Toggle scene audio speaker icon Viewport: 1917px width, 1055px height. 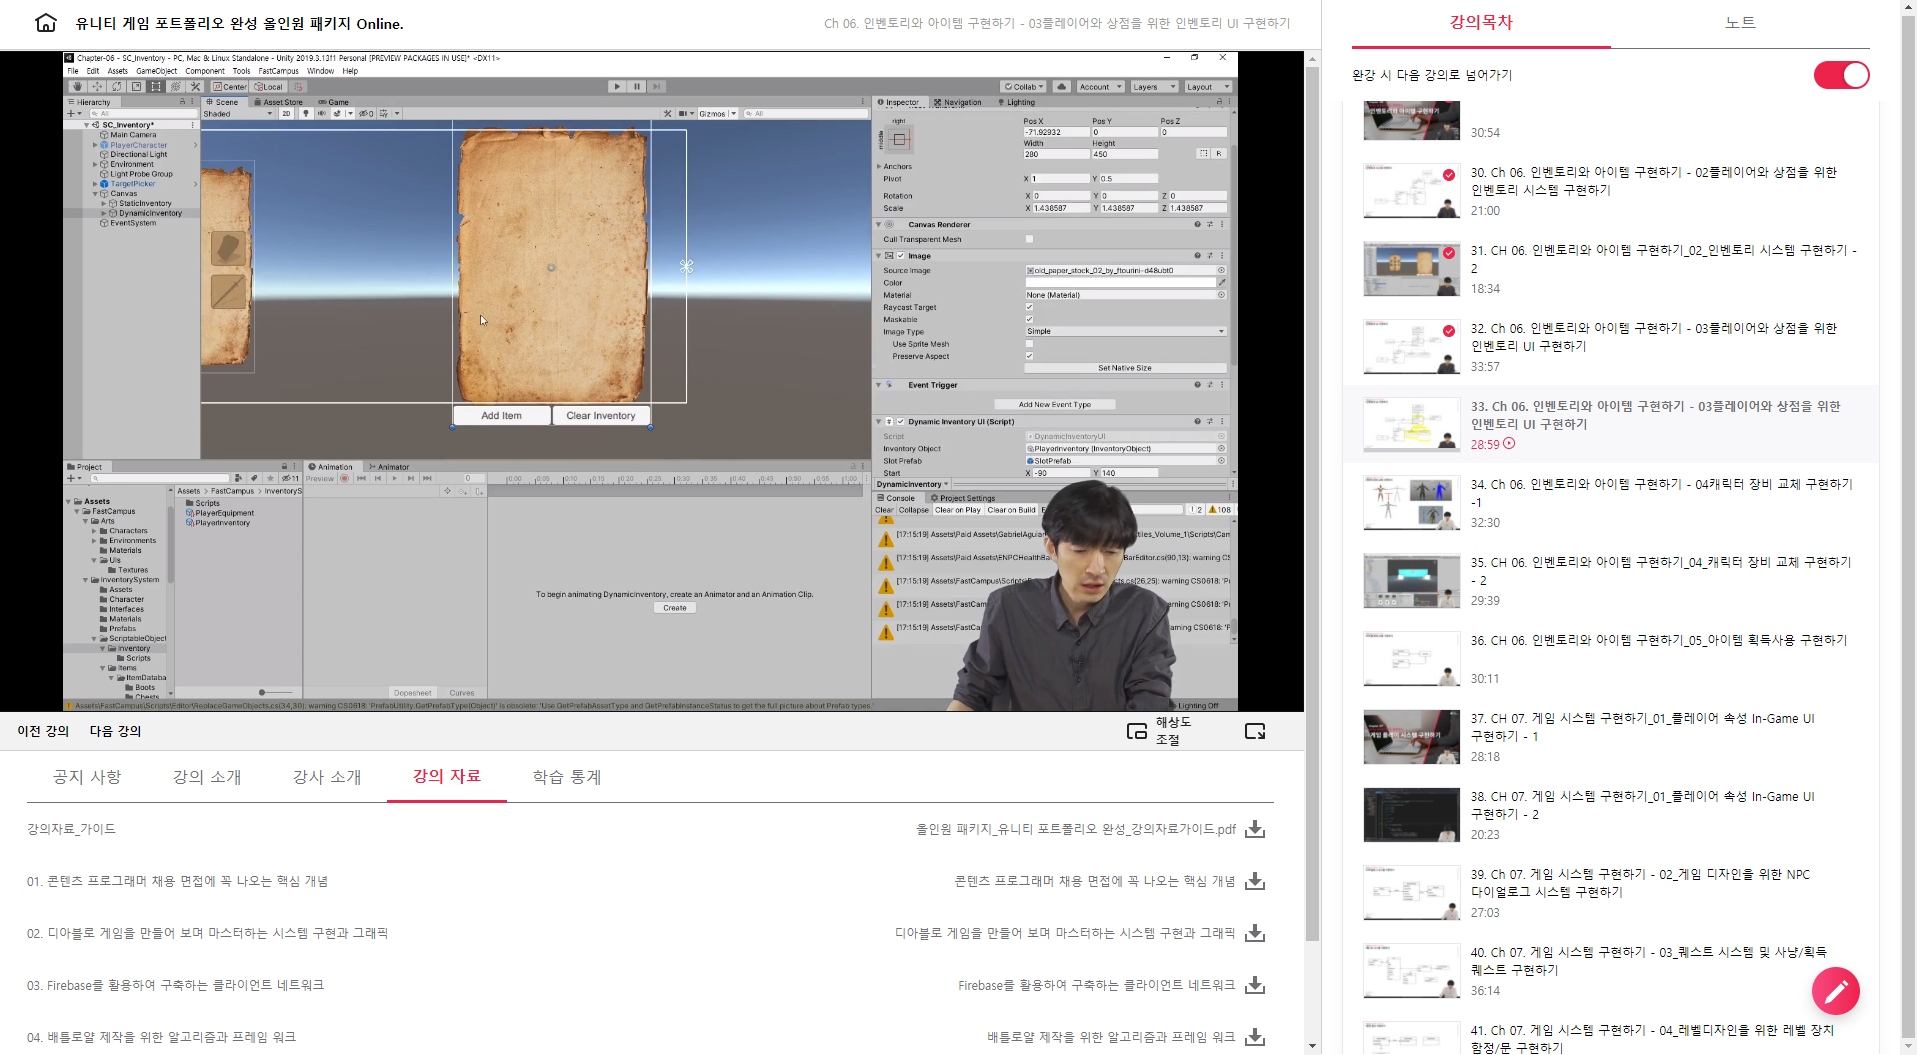(321, 114)
